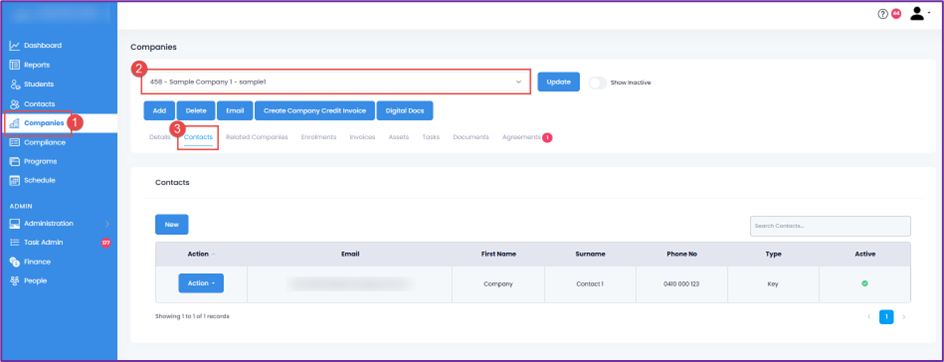Click the Reports sidebar icon
The width and height of the screenshot is (944, 362).
tap(15, 65)
